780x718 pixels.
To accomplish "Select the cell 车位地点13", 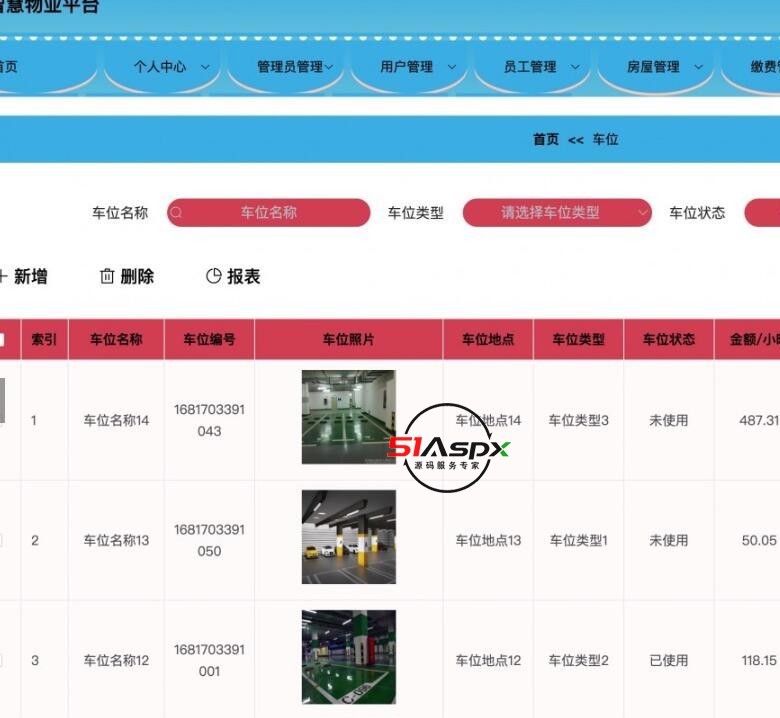I will tap(488, 540).
